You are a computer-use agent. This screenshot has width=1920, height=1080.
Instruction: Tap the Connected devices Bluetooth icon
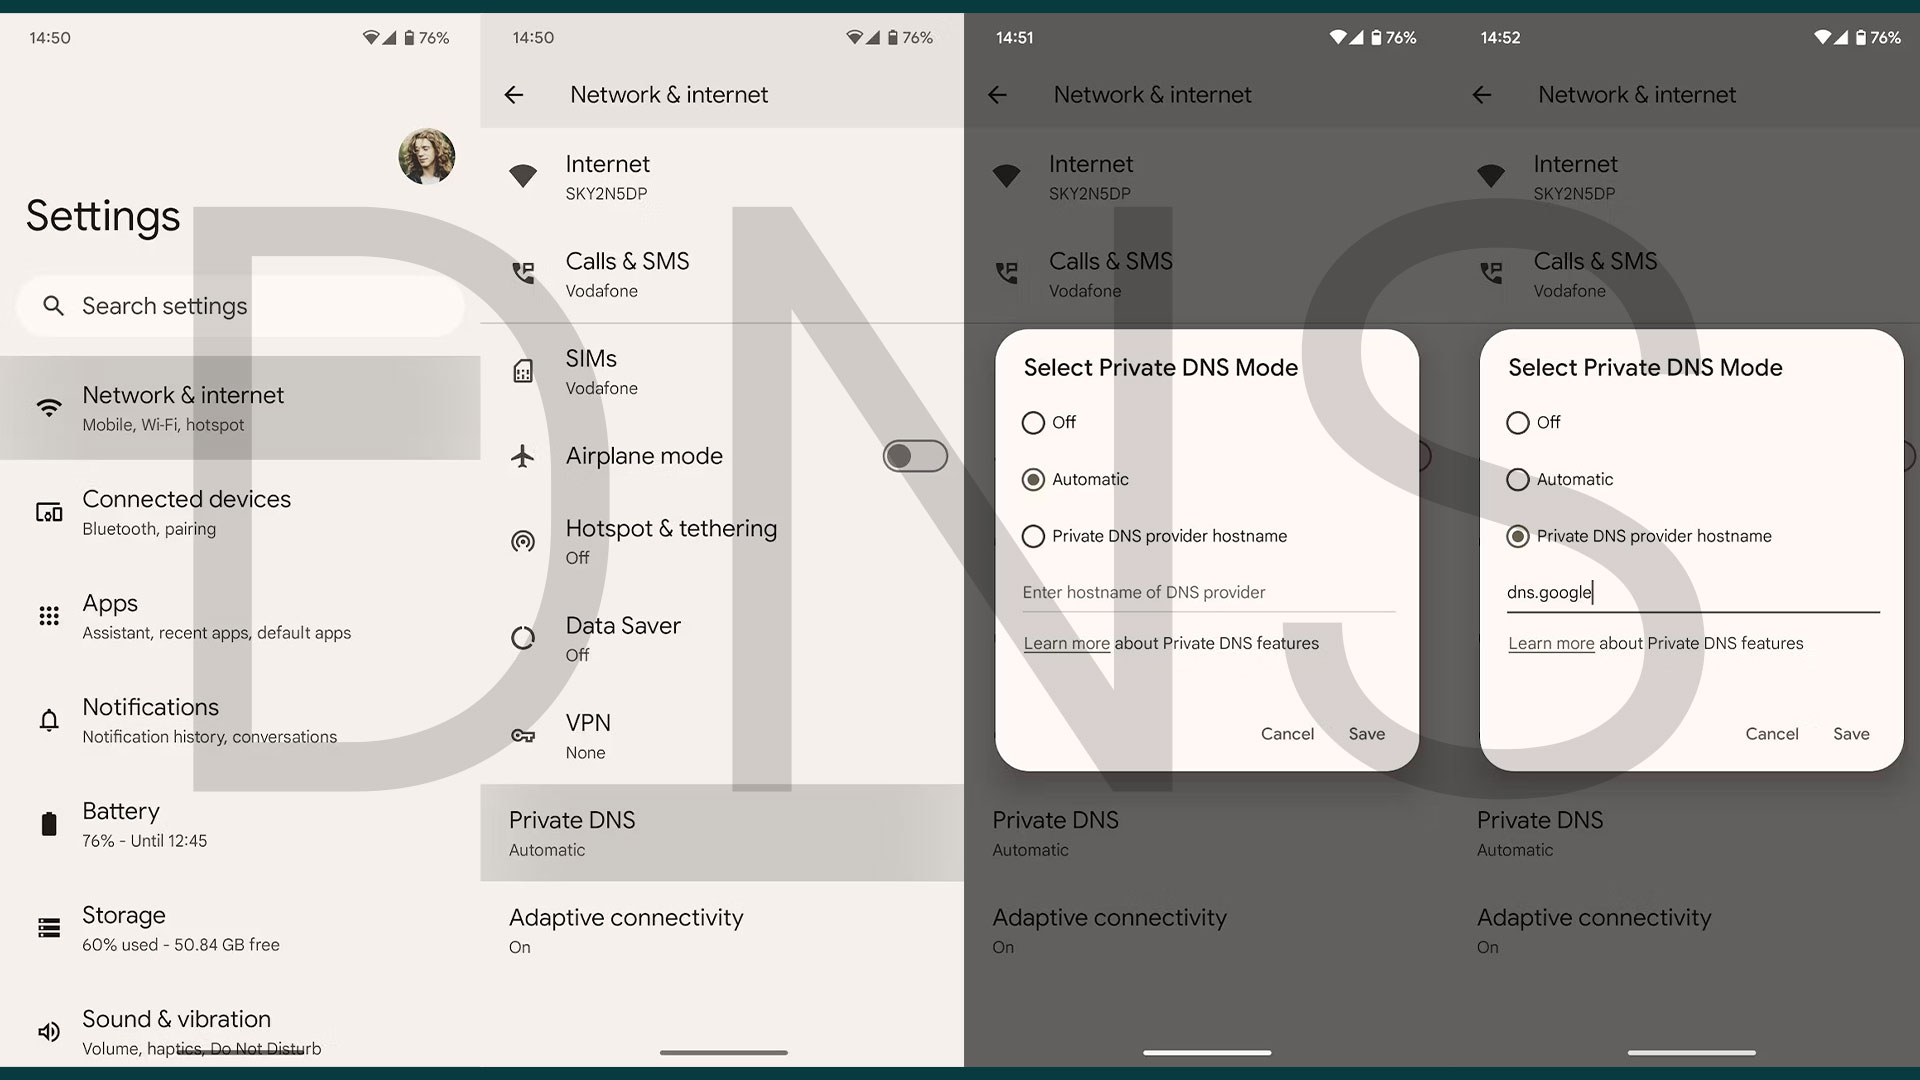point(47,512)
